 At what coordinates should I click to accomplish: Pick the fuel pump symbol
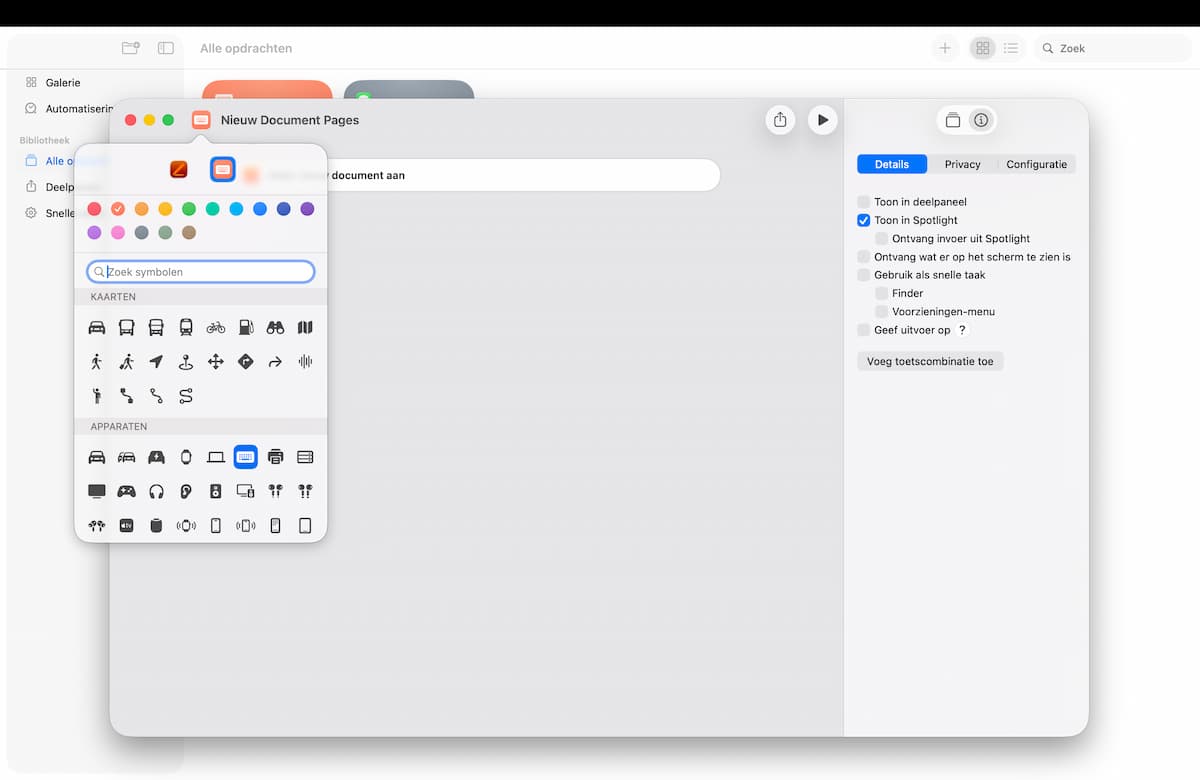coord(246,327)
